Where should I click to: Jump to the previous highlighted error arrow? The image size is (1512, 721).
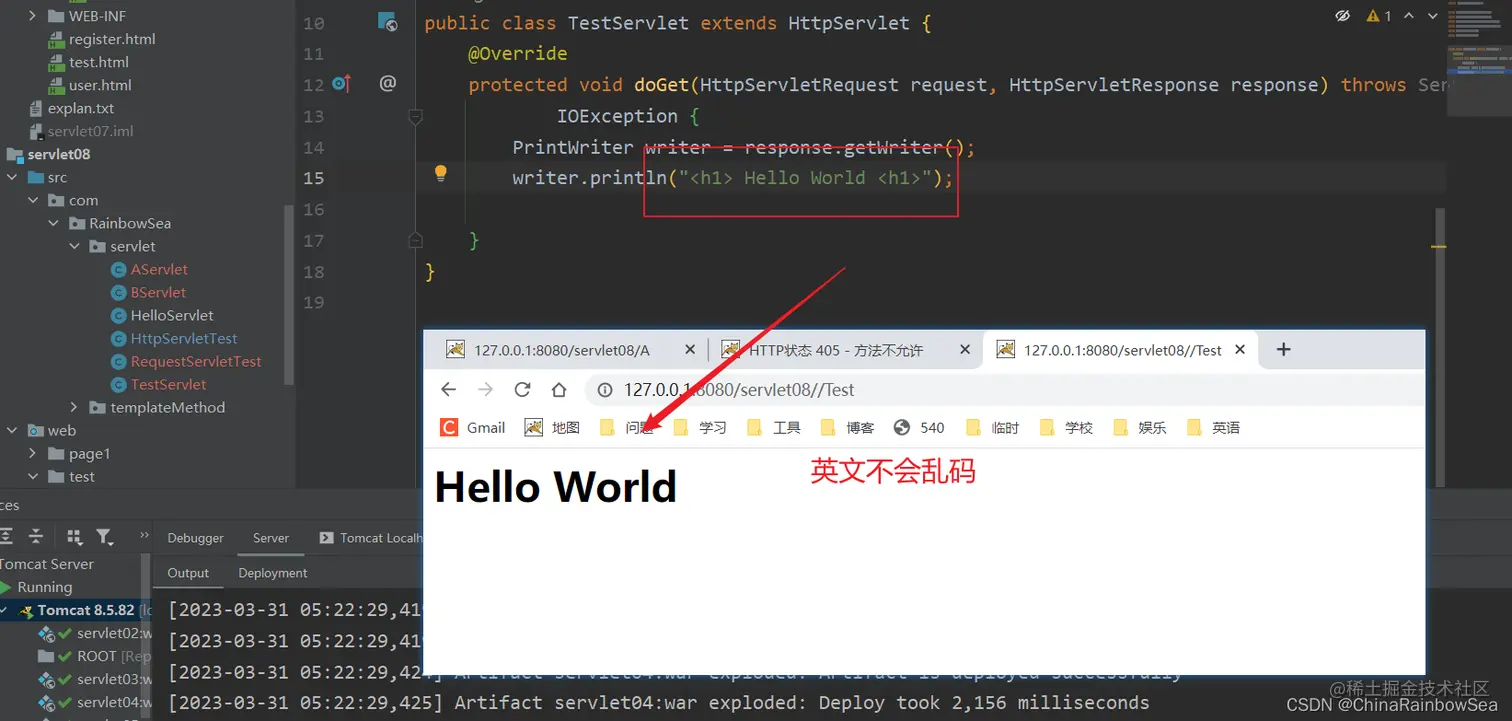pos(1409,16)
